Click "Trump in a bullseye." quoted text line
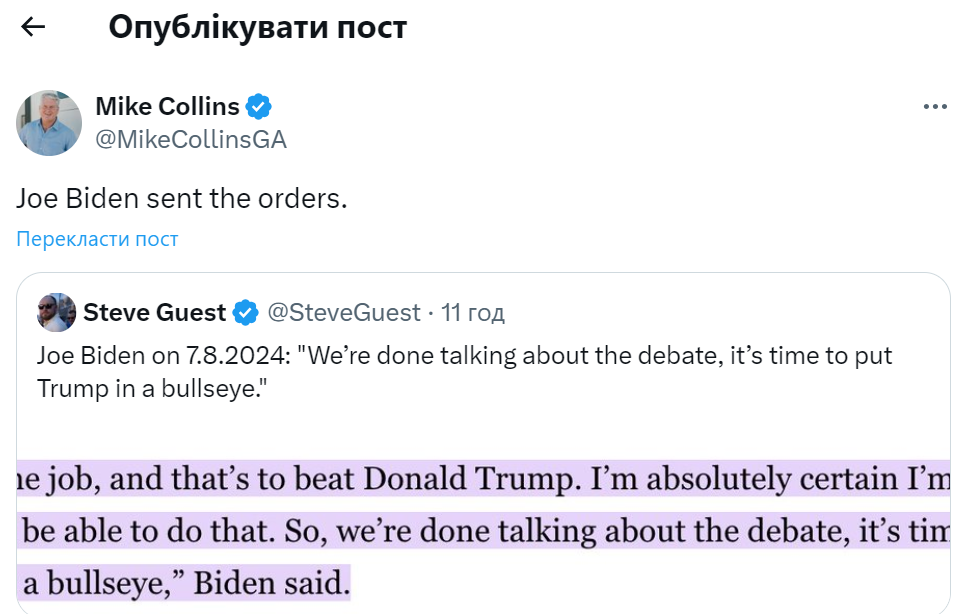Viewport: 959px width, 614px height. coord(154,389)
